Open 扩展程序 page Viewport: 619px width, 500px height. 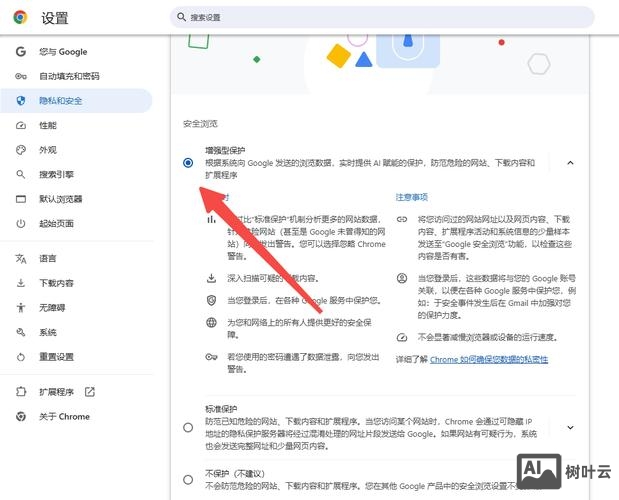[x=56, y=392]
